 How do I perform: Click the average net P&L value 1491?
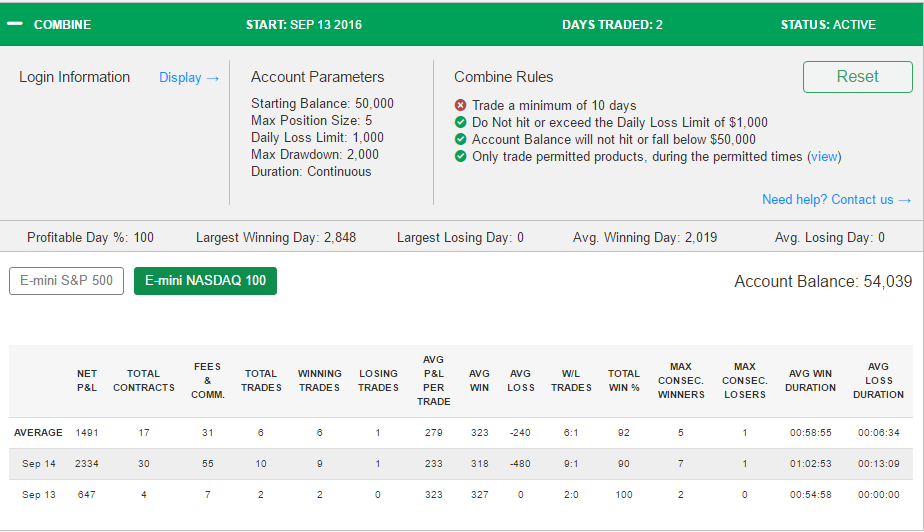pyautogui.click(x=87, y=432)
